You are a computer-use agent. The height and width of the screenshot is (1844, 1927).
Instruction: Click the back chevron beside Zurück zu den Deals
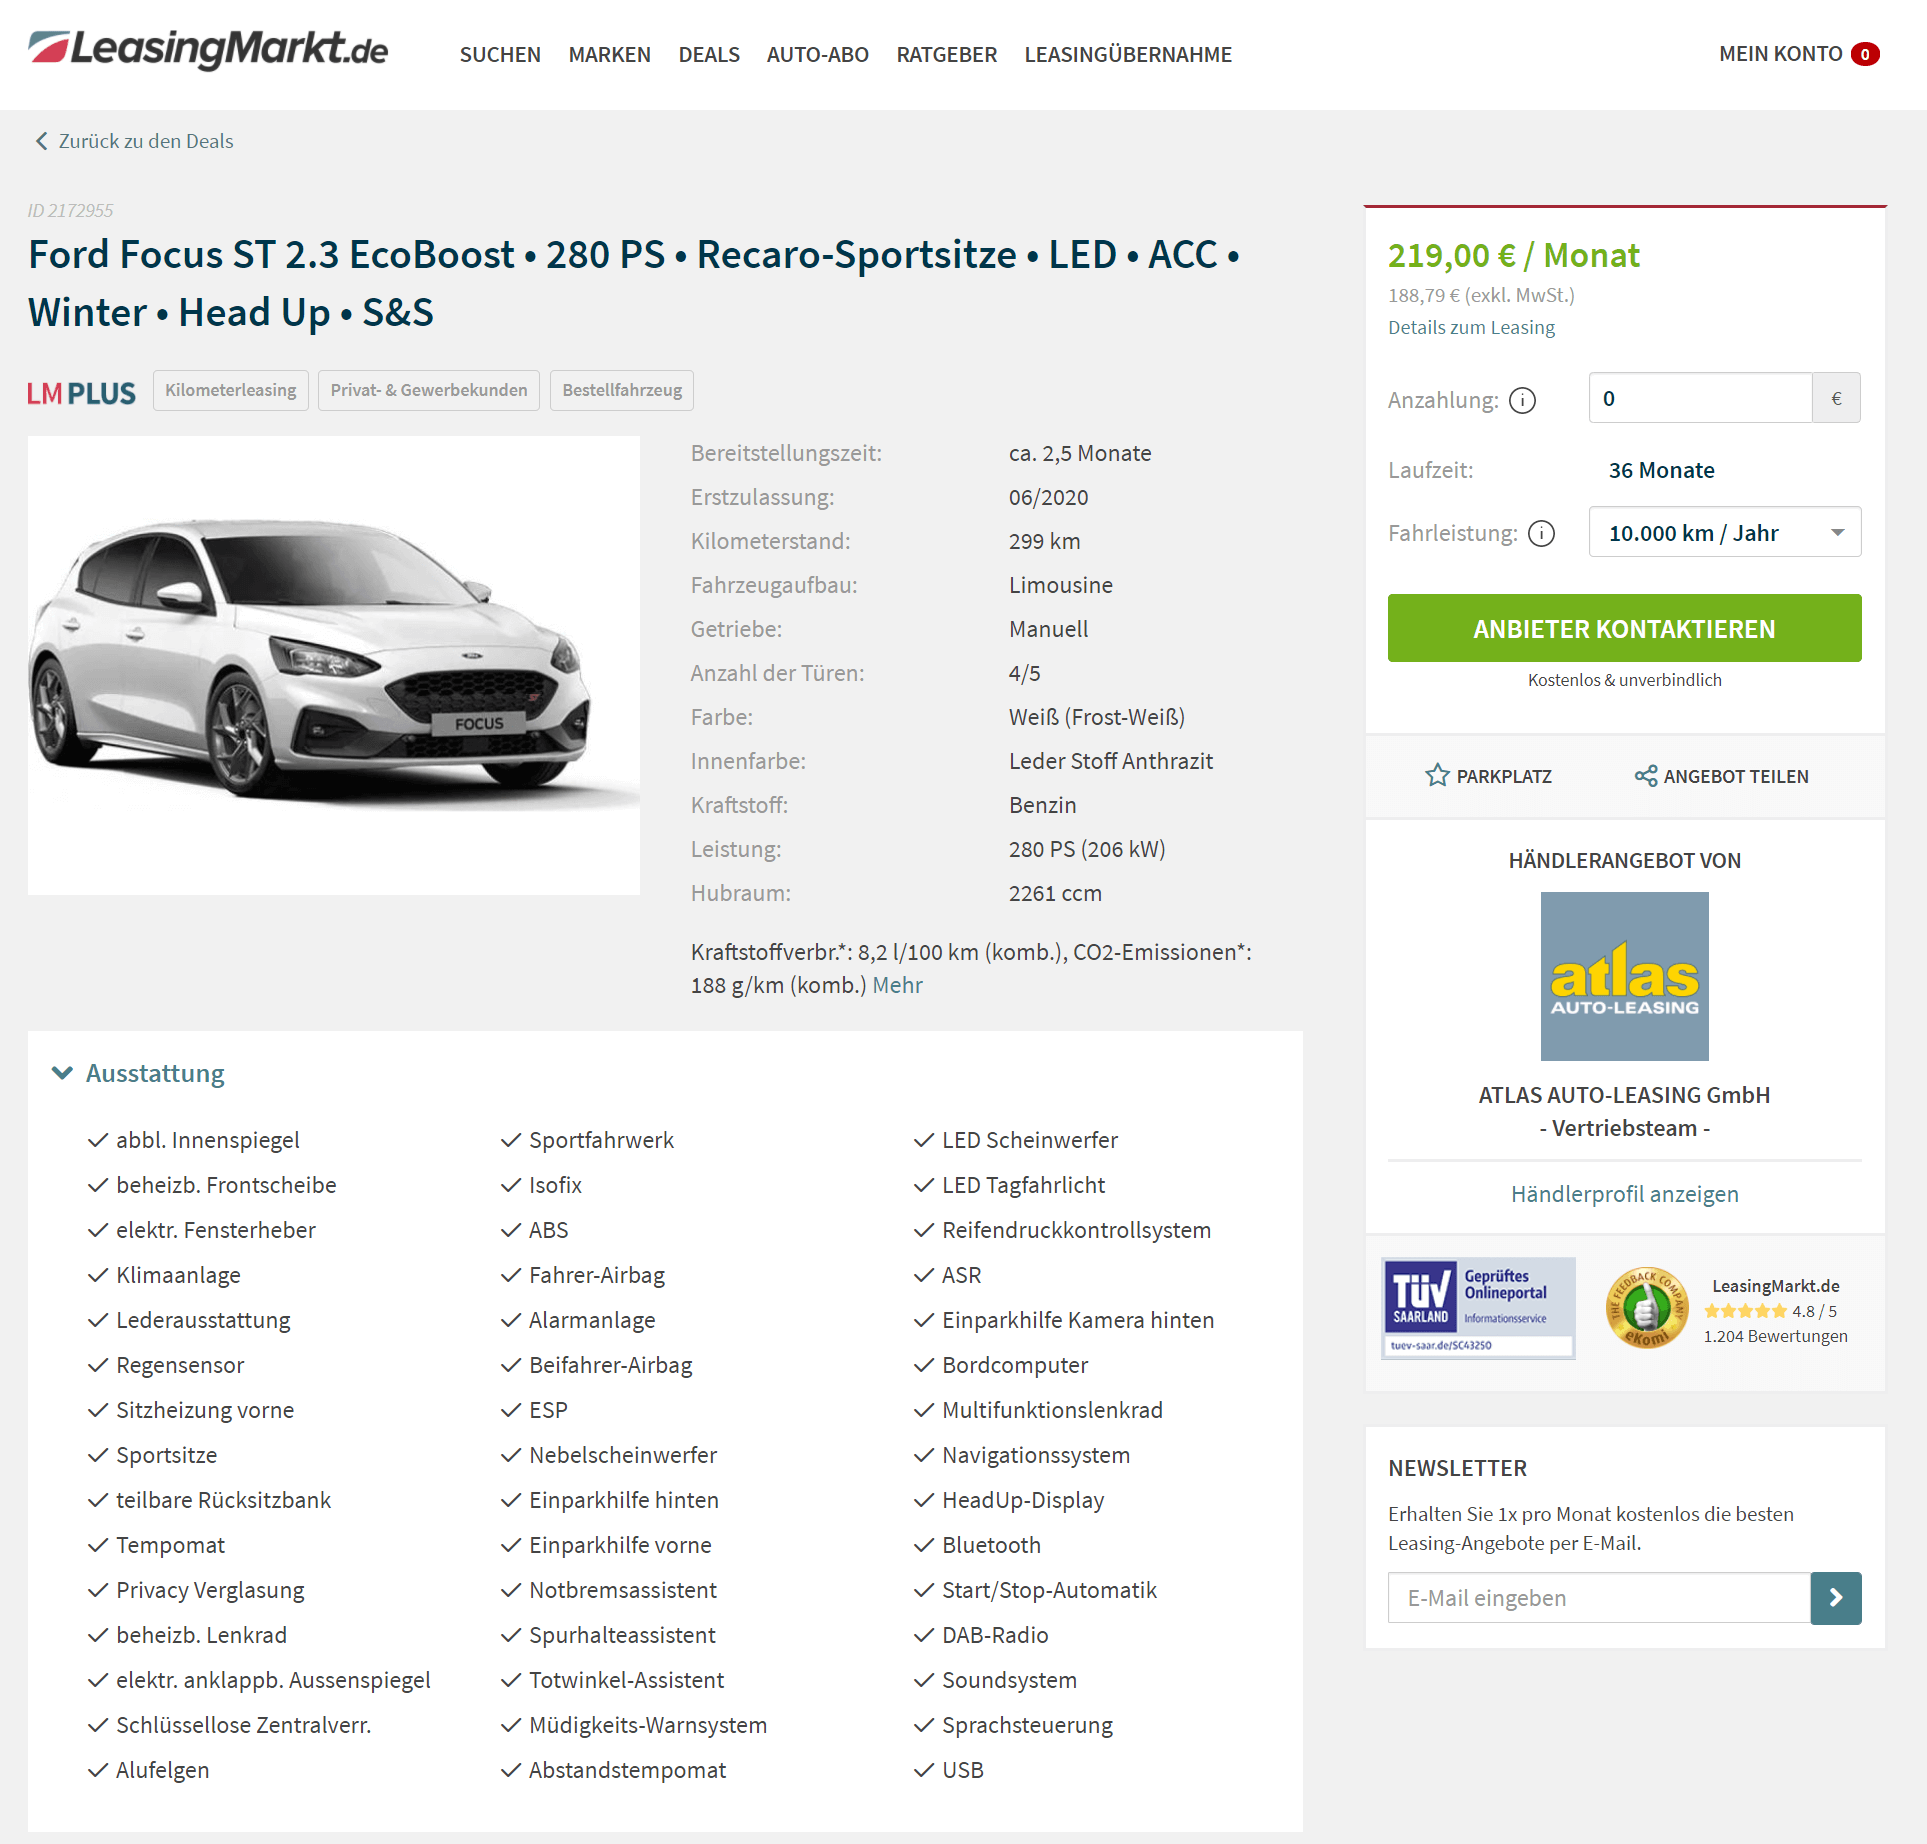[41, 141]
